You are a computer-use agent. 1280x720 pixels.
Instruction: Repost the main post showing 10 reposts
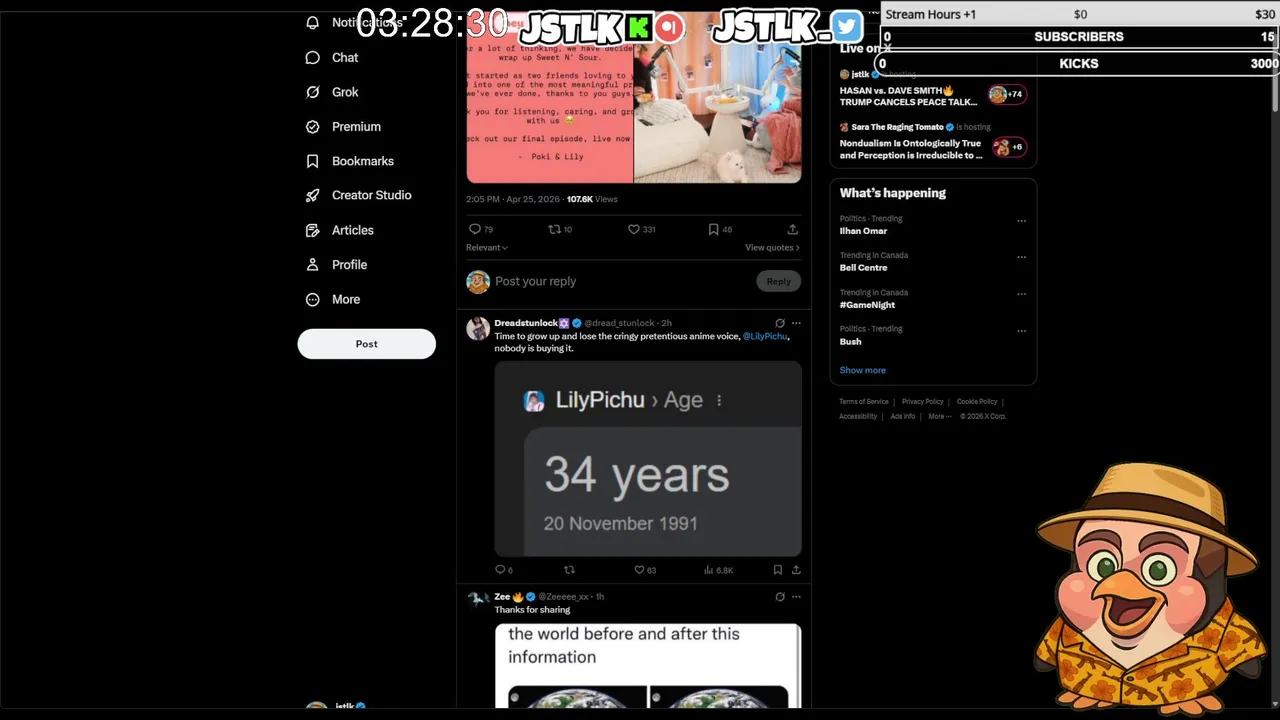(554, 229)
